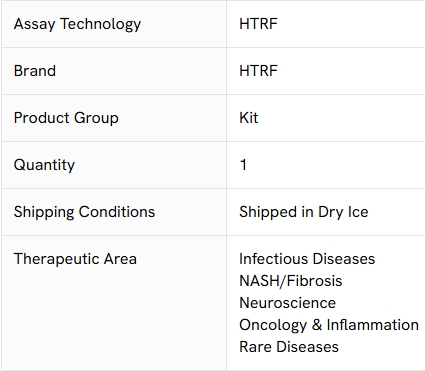Select the quantity value 1
The width and height of the screenshot is (425, 371).
click(x=243, y=165)
